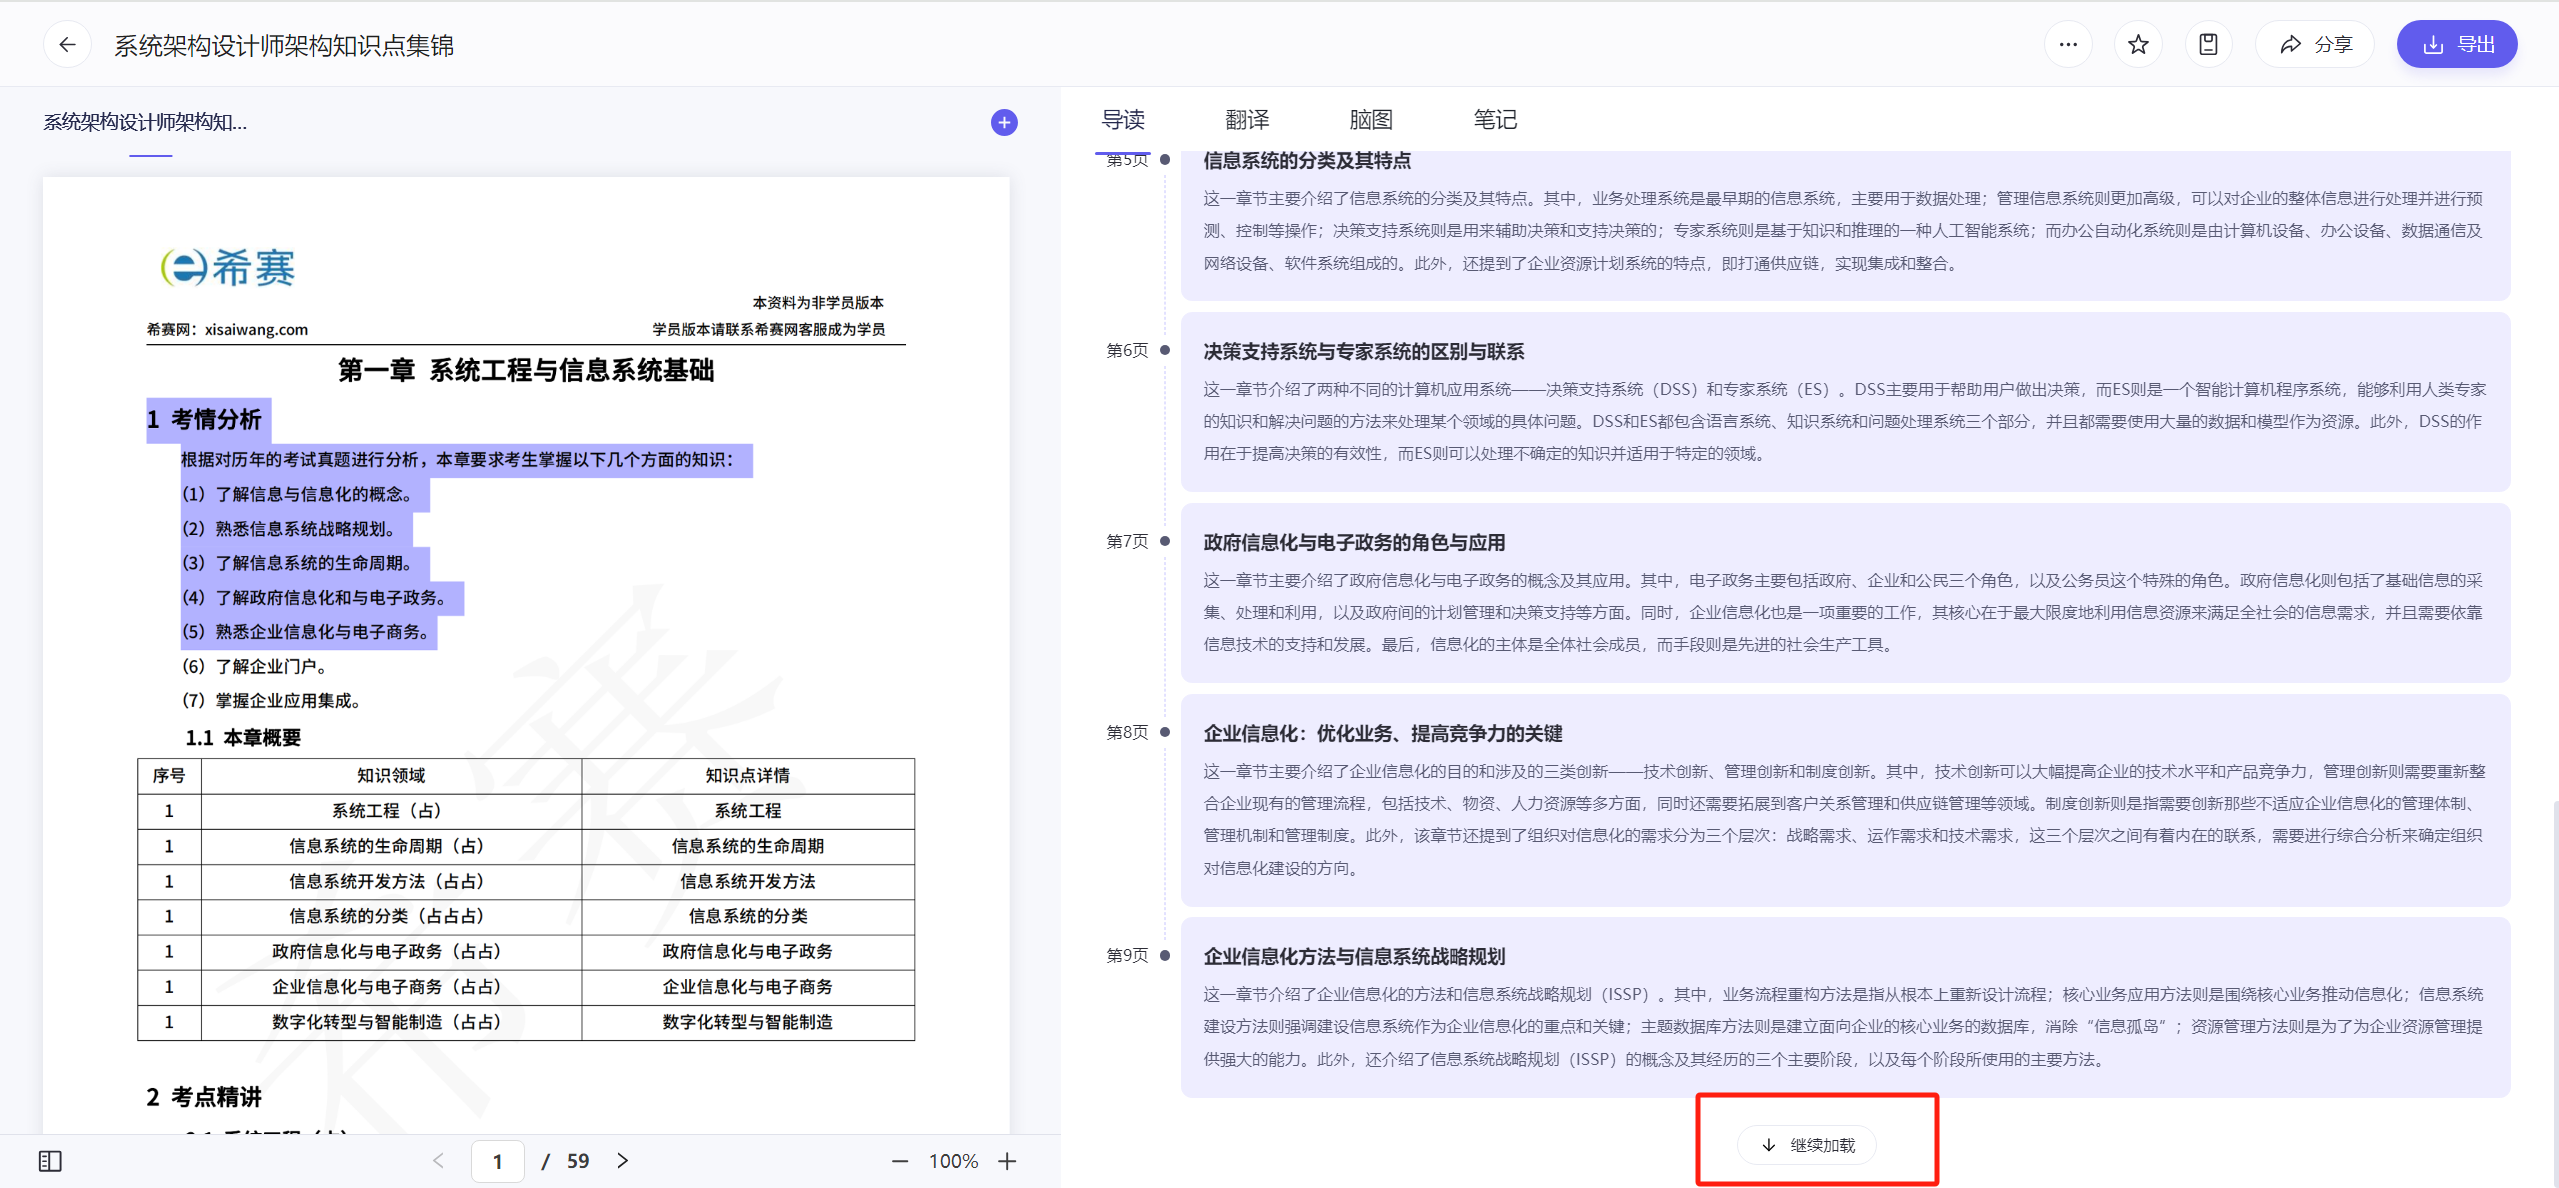This screenshot has width=2559, height=1188.
Task: Go to next page arrow
Action: [623, 1161]
